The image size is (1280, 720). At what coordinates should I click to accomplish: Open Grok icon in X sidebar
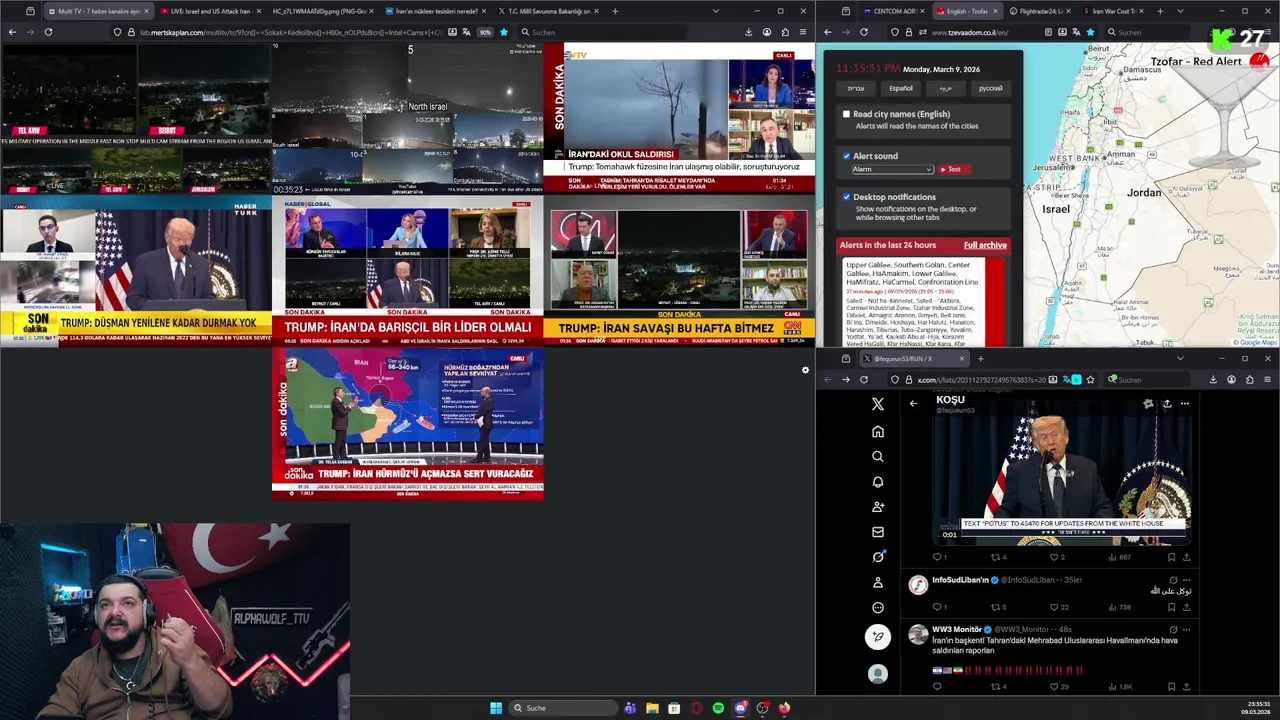tap(878, 557)
